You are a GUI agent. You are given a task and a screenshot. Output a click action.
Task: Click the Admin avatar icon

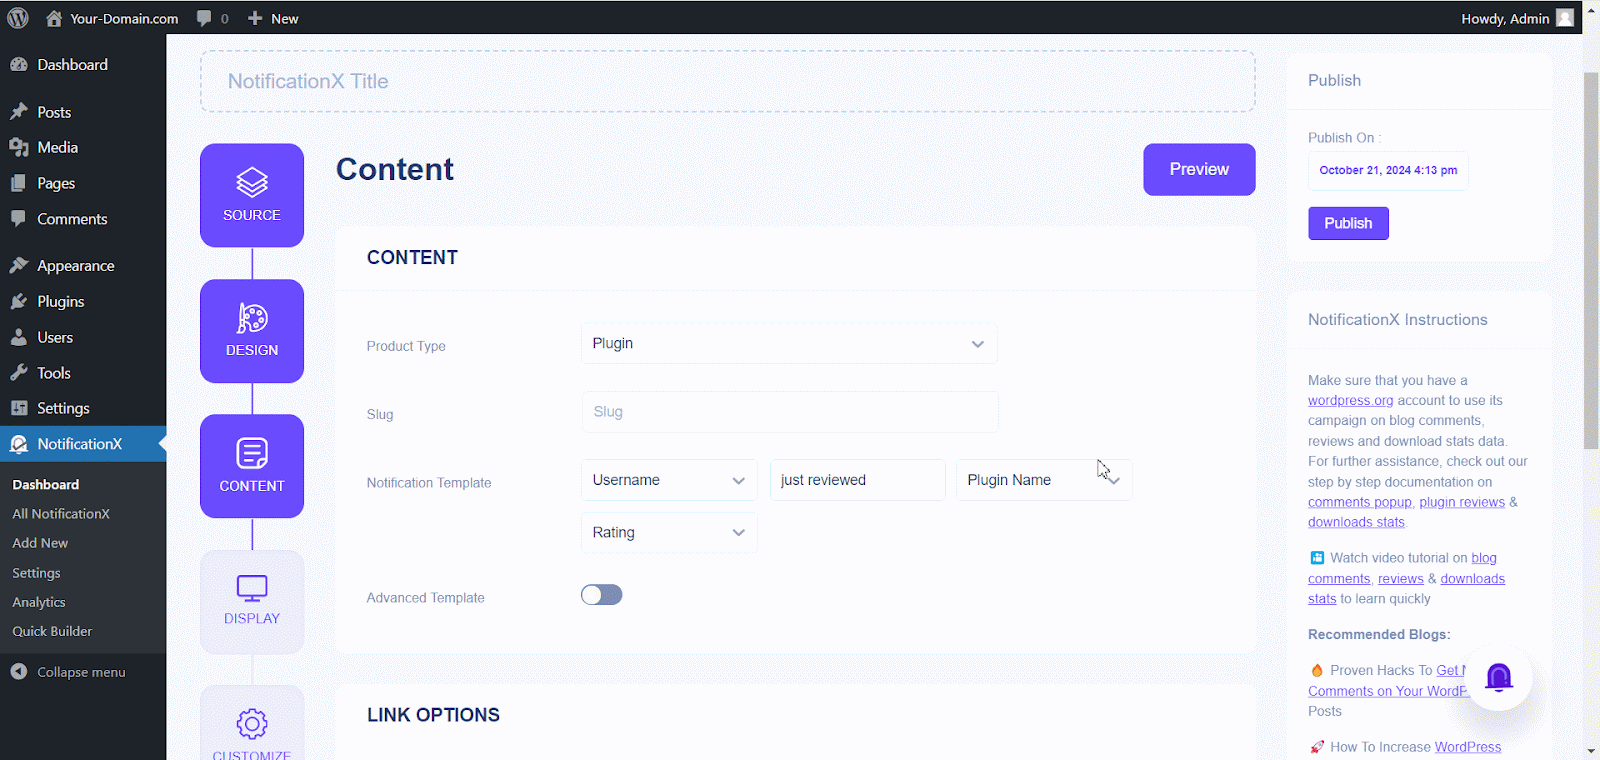pos(1565,18)
